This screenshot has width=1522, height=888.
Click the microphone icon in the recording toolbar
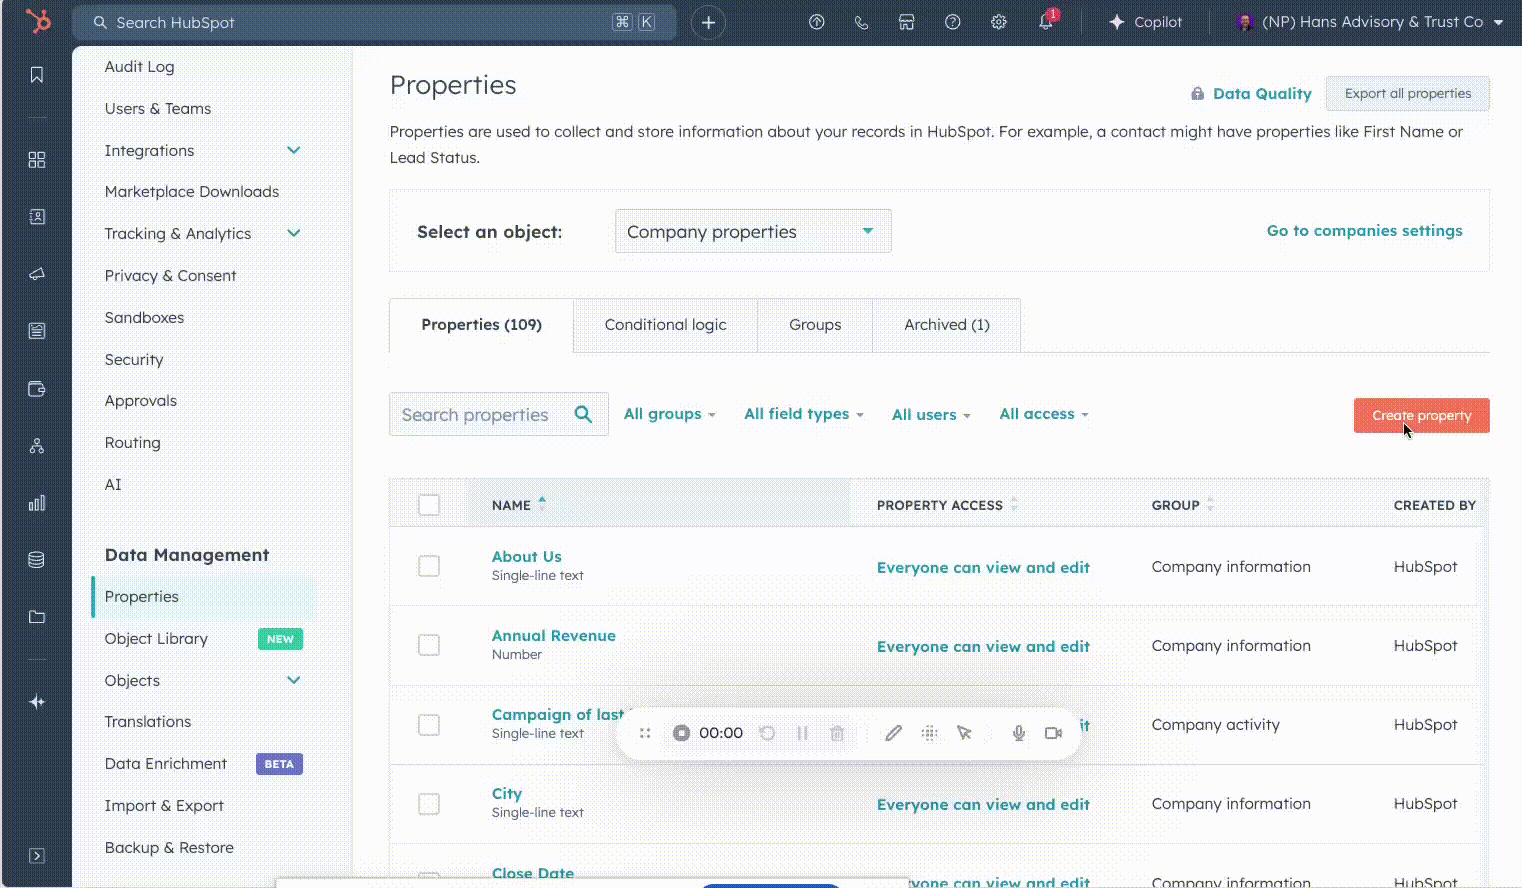[x=1018, y=733]
